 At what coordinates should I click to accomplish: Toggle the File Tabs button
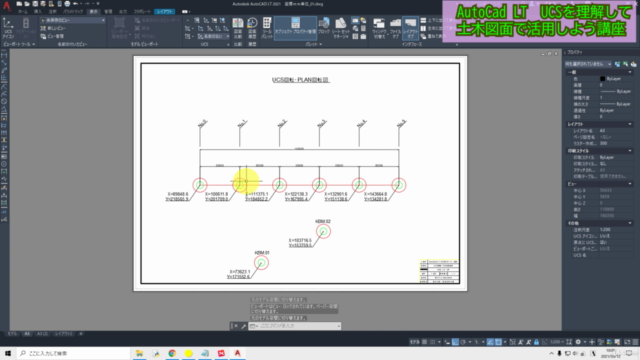[x=395, y=28]
